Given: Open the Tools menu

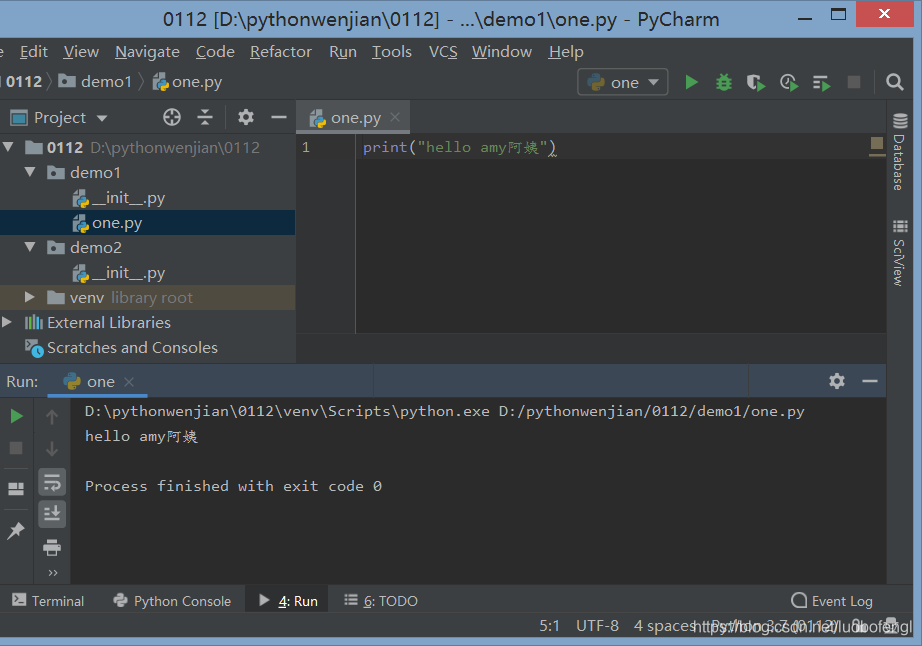Looking at the screenshot, I should [392, 52].
